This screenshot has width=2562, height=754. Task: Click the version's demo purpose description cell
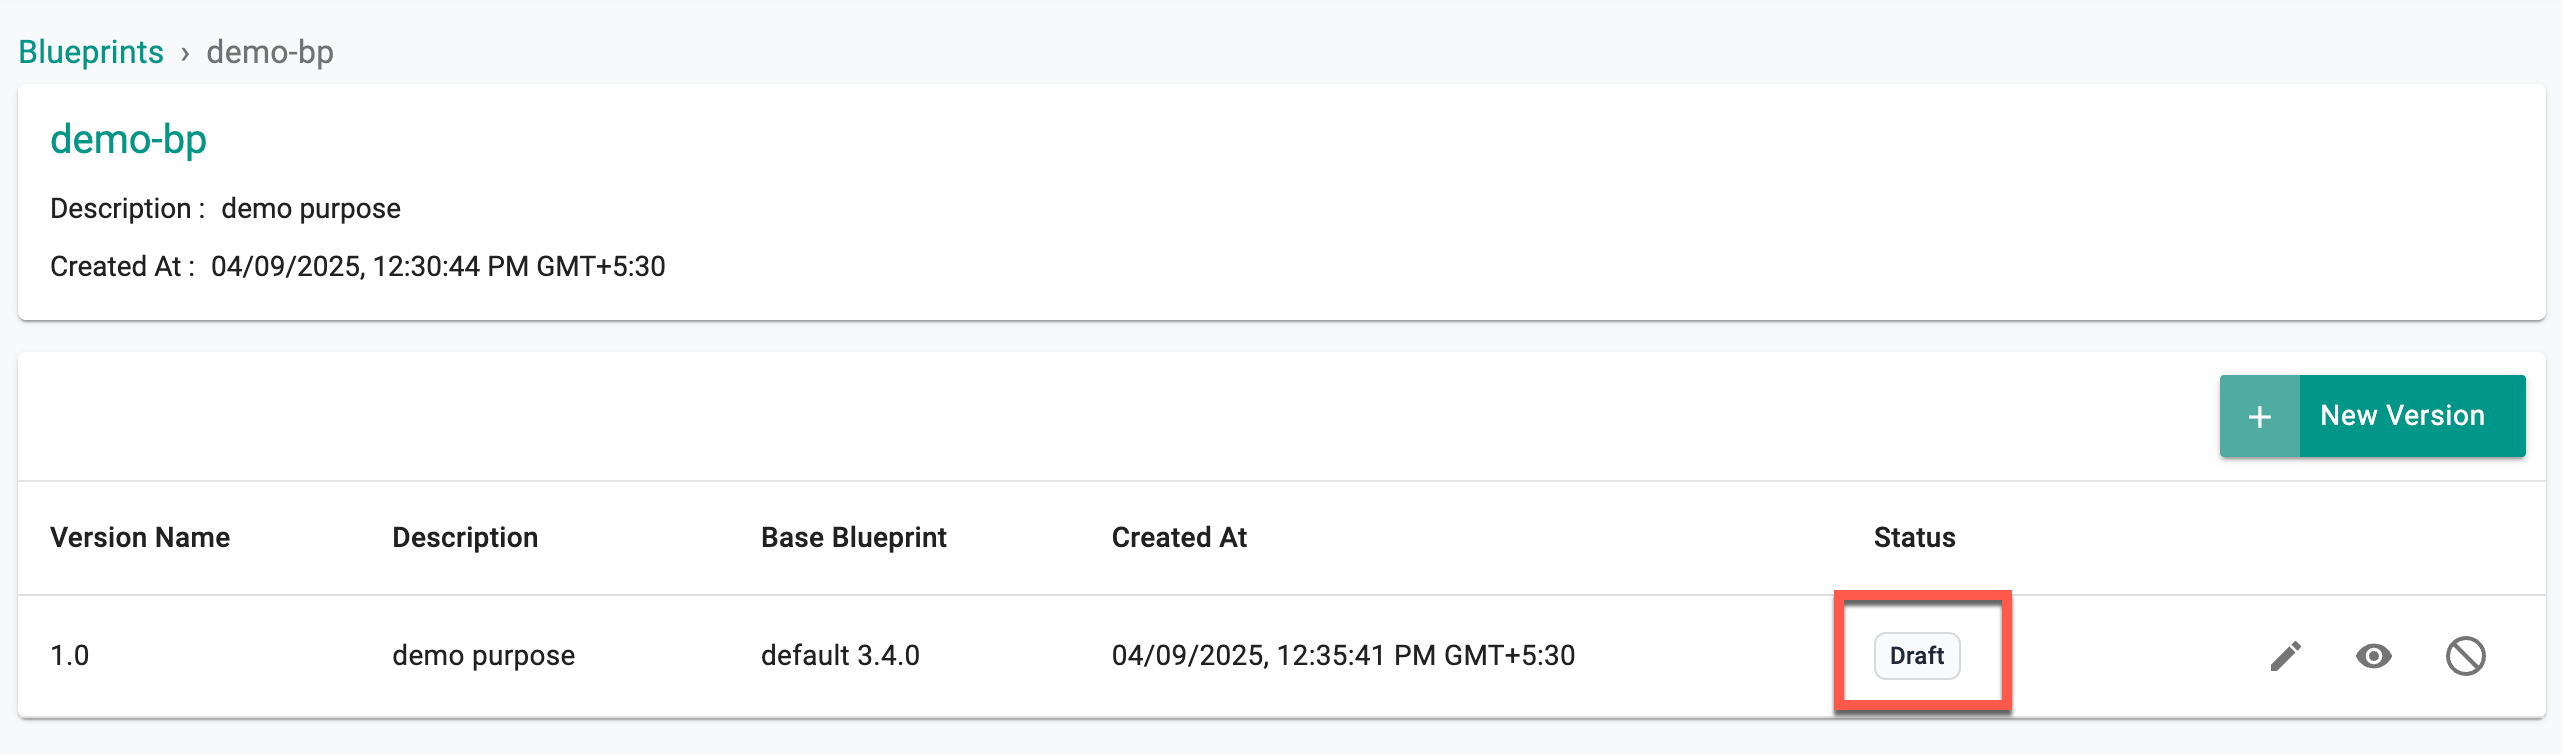[484, 656]
